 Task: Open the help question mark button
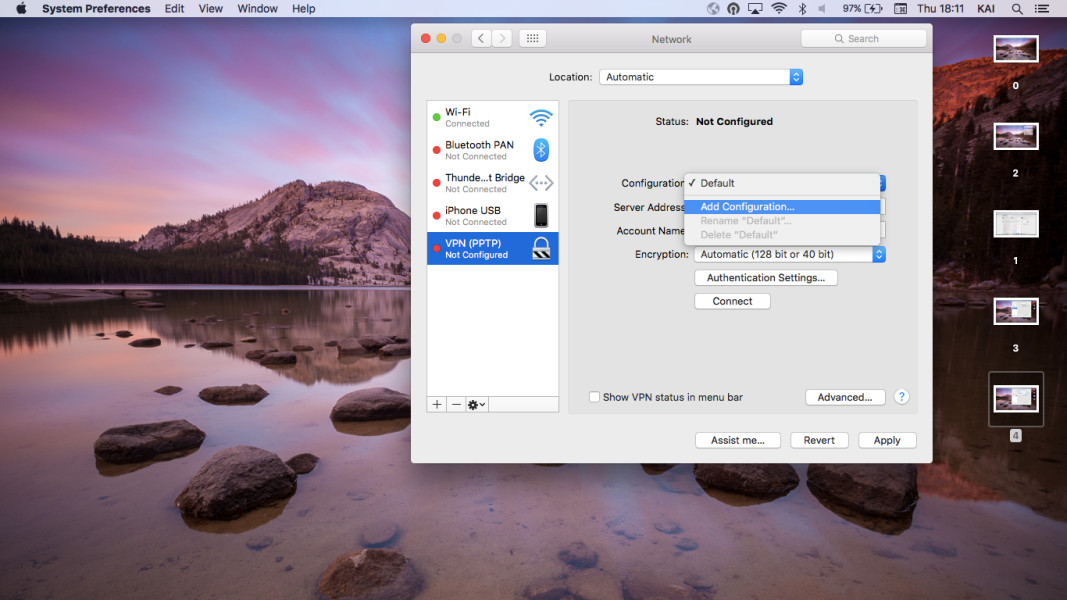coord(901,397)
